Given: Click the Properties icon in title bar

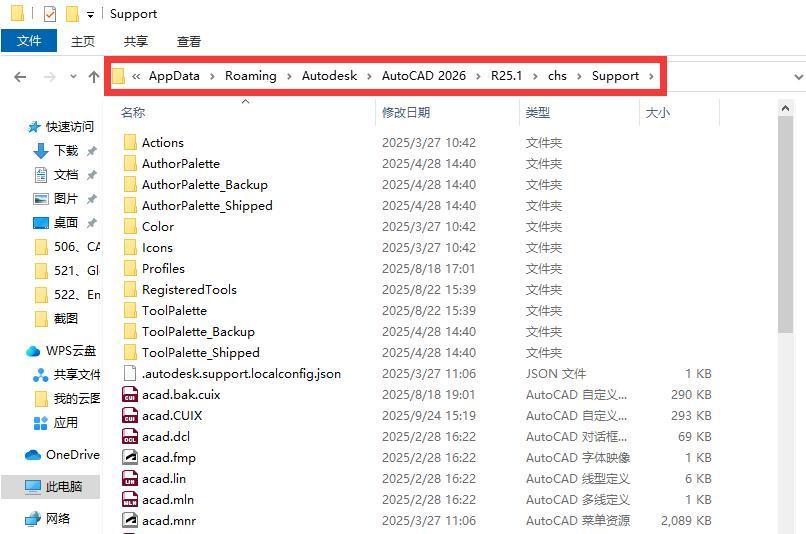Looking at the screenshot, I should [x=49, y=14].
